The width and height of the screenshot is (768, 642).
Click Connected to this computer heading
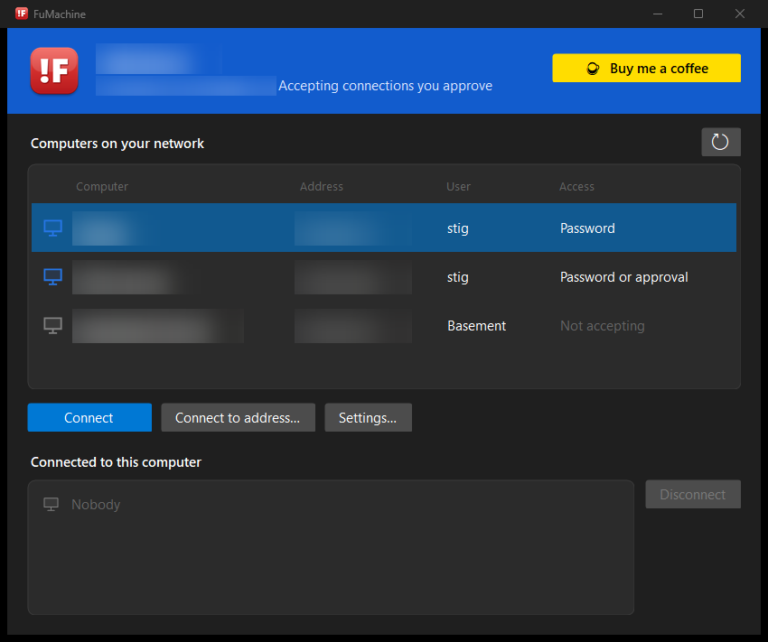pos(116,462)
